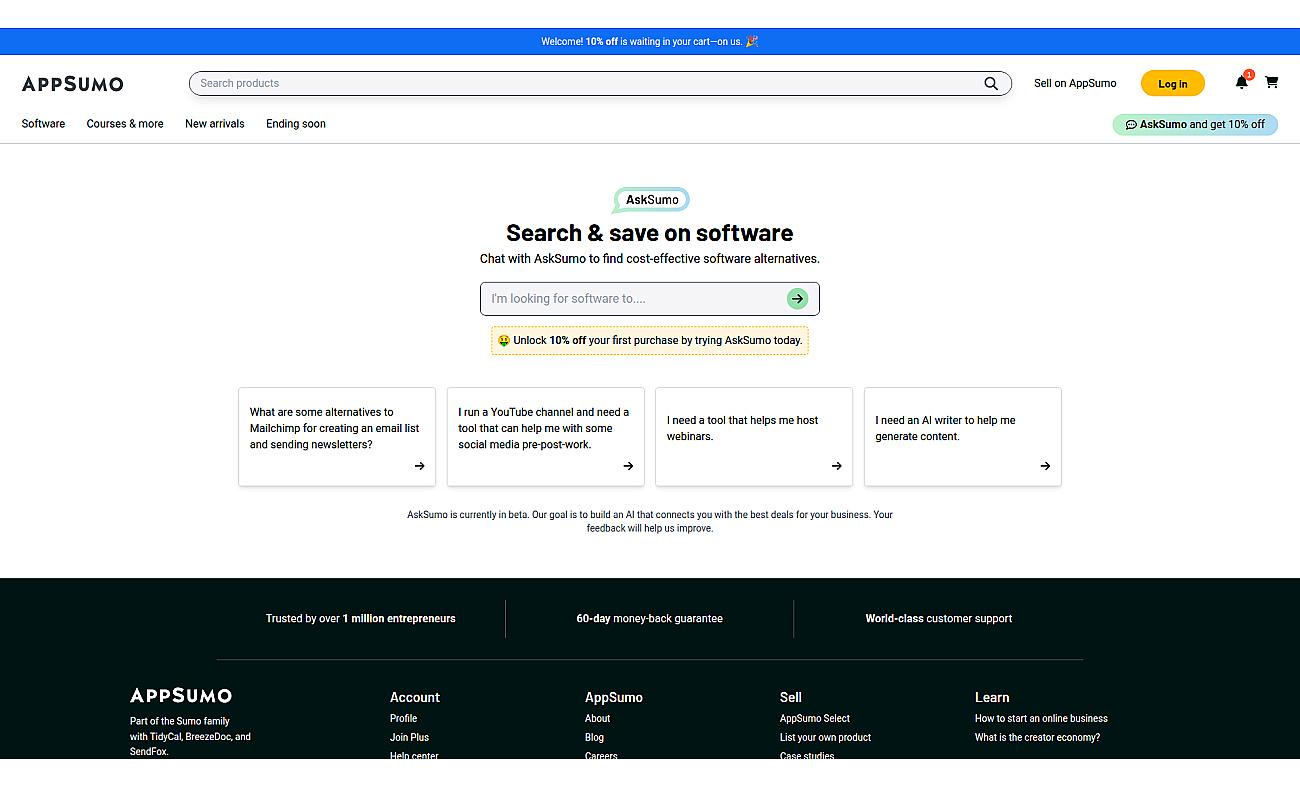The width and height of the screenshot is (1300, 788).
Task: Click the AppSumo footer logo
Action: pyautogui.click(x=181, y=696)
